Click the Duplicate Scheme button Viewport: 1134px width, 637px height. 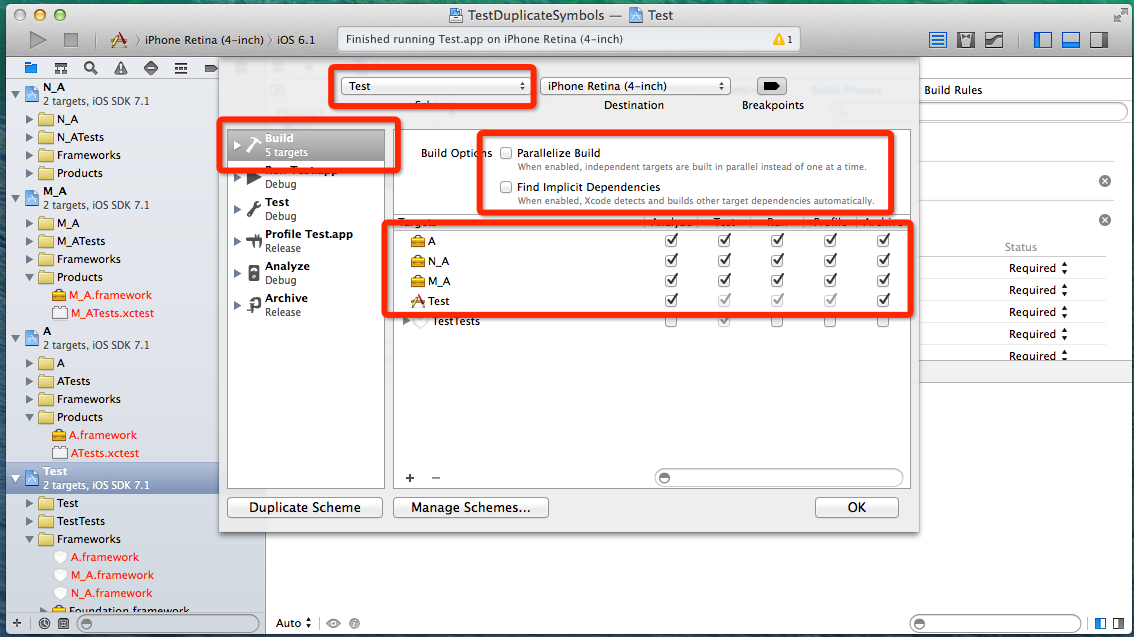pos(304,508)
